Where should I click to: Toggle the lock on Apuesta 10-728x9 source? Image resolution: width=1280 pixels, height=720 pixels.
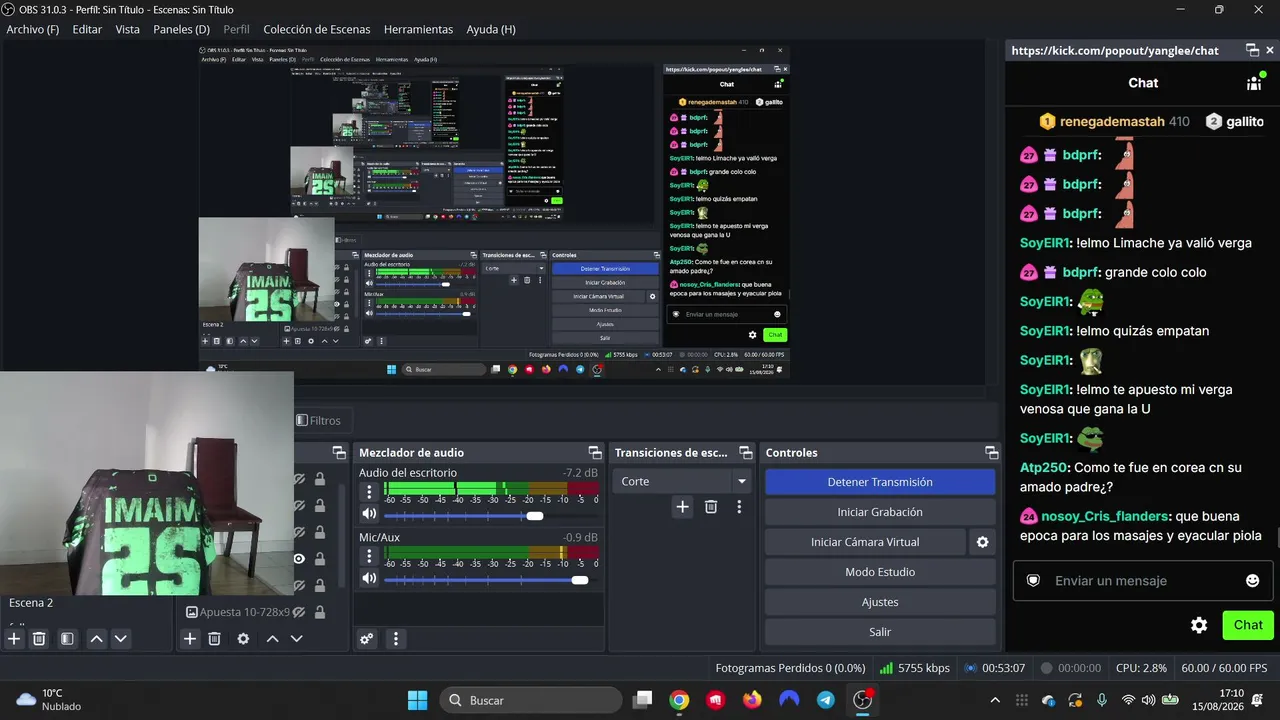[320, 611]
